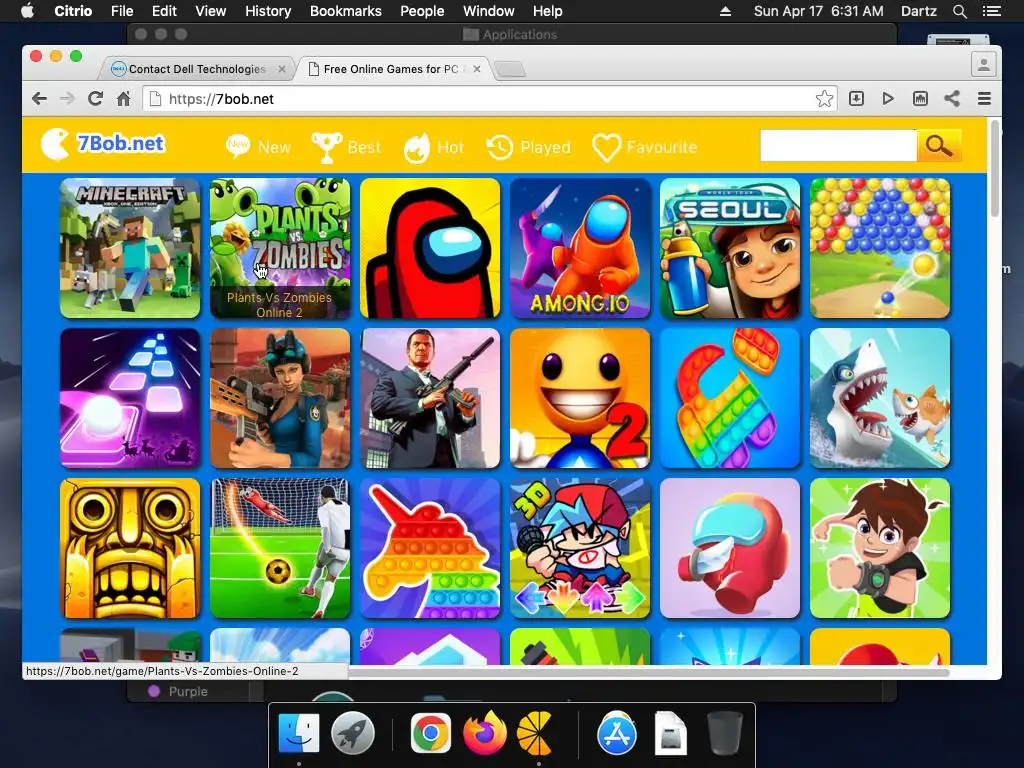Image resolution: width=1024 pixels, height=768 pixels.
Task: Reload the page with the refresh icon
Action: (95, 99)
